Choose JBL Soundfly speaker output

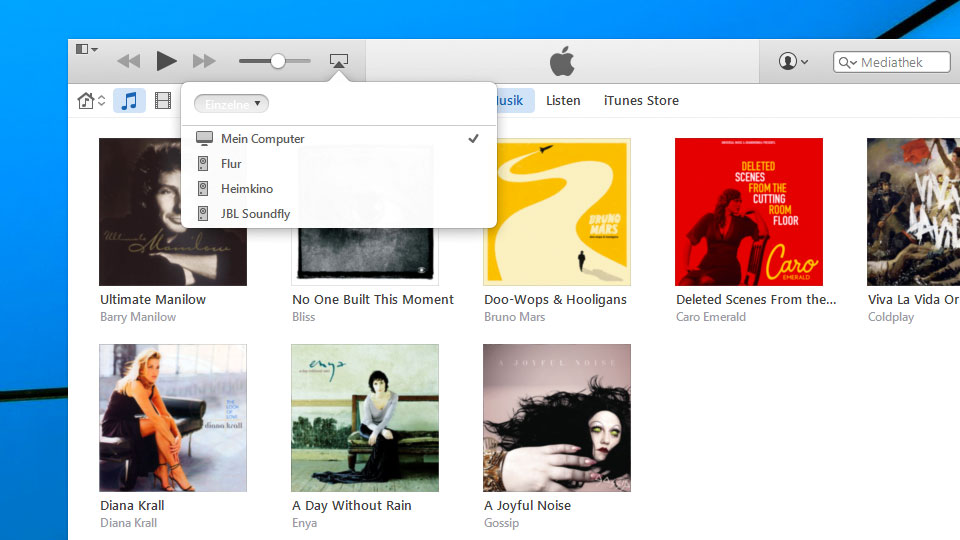pos(255,213)
